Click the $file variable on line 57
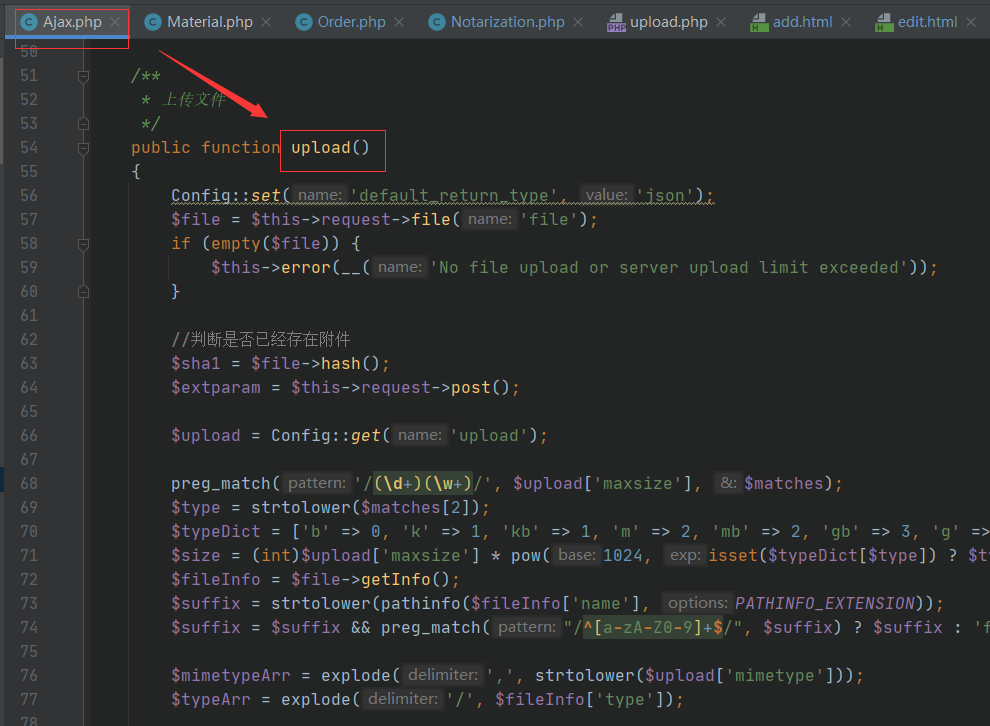The image size is (990, 726). click(x=196, y=220)
